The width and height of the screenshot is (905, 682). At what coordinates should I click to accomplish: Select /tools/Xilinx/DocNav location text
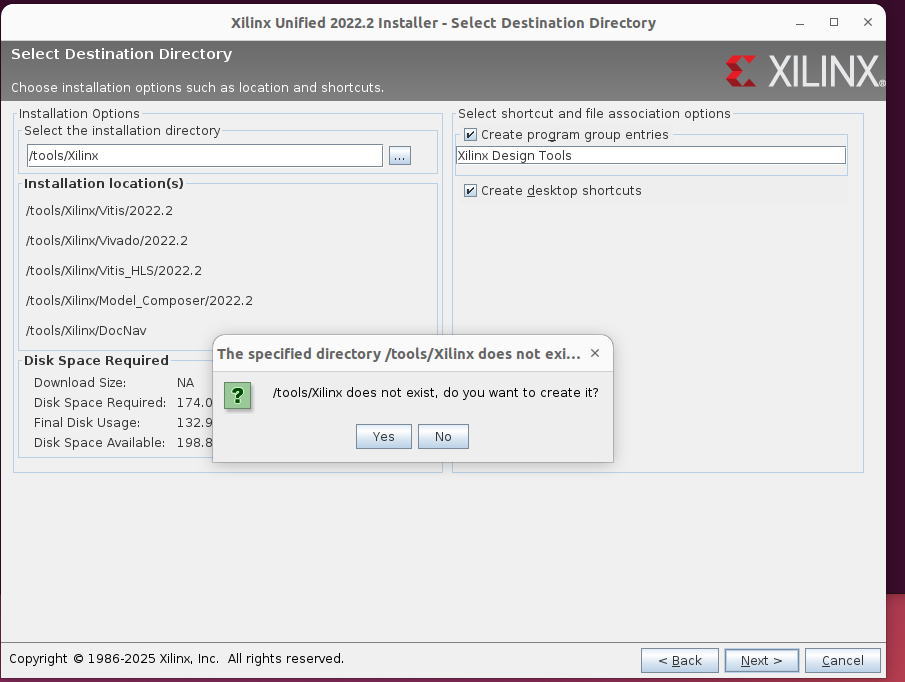pos(86,331)
